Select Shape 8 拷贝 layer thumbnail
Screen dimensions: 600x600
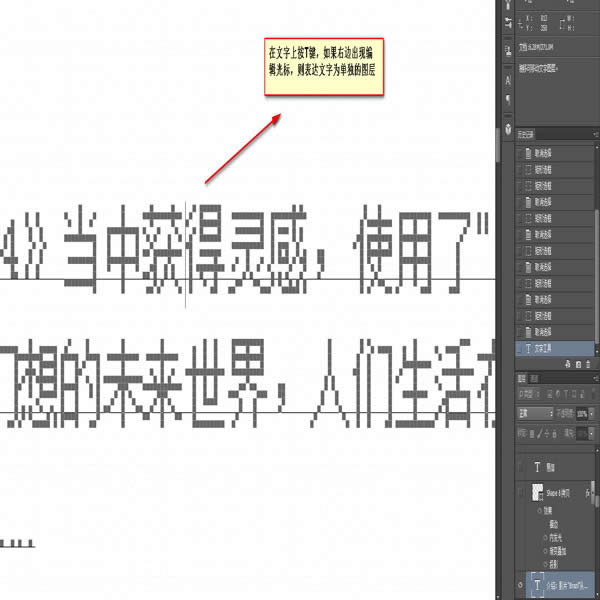(537, 493)
